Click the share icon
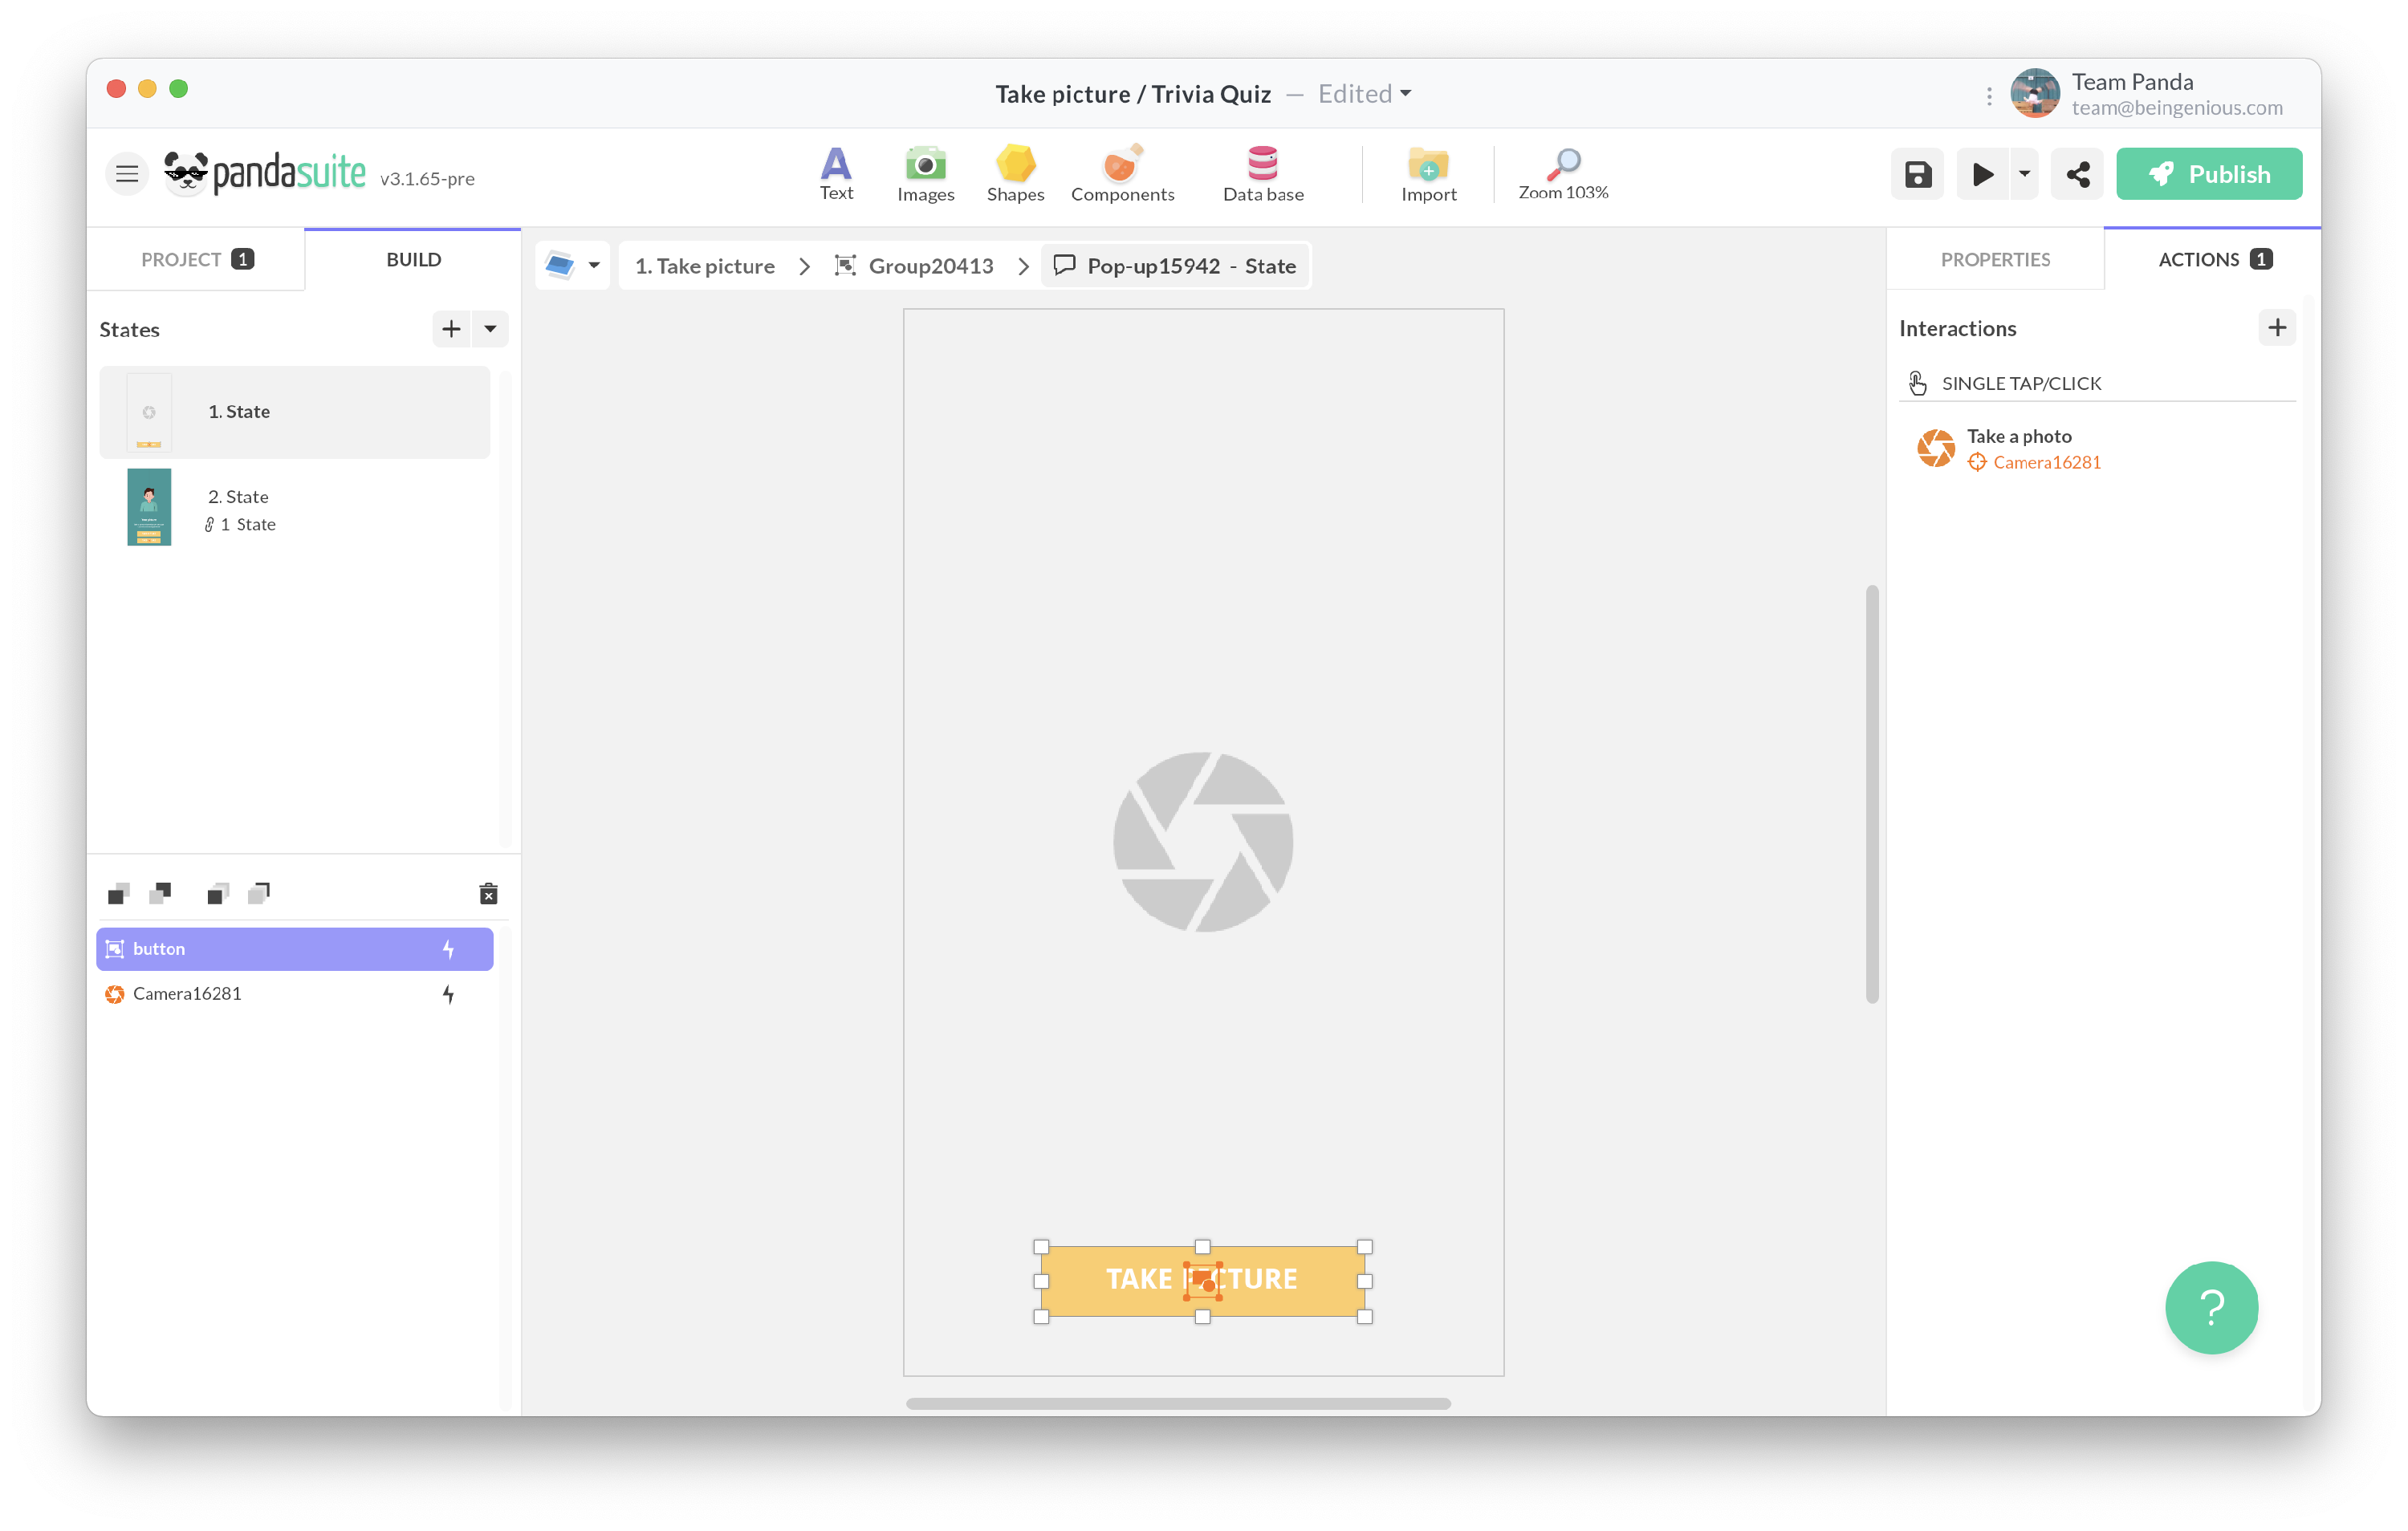The height and width of the screenshot is (1531, 2408). pyautogui.click(x=2077, y=175)
